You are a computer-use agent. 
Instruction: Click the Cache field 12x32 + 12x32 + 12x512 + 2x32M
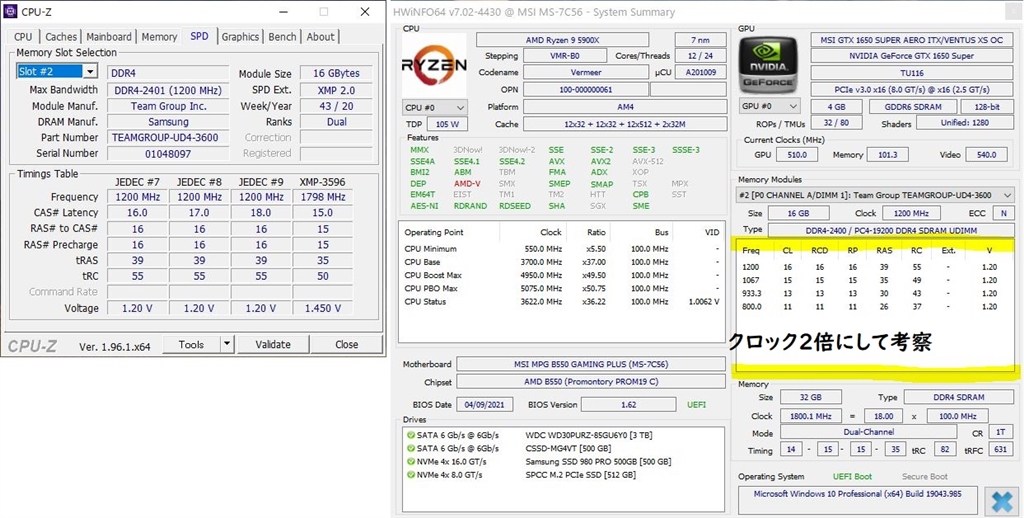(x=624, y=124)
